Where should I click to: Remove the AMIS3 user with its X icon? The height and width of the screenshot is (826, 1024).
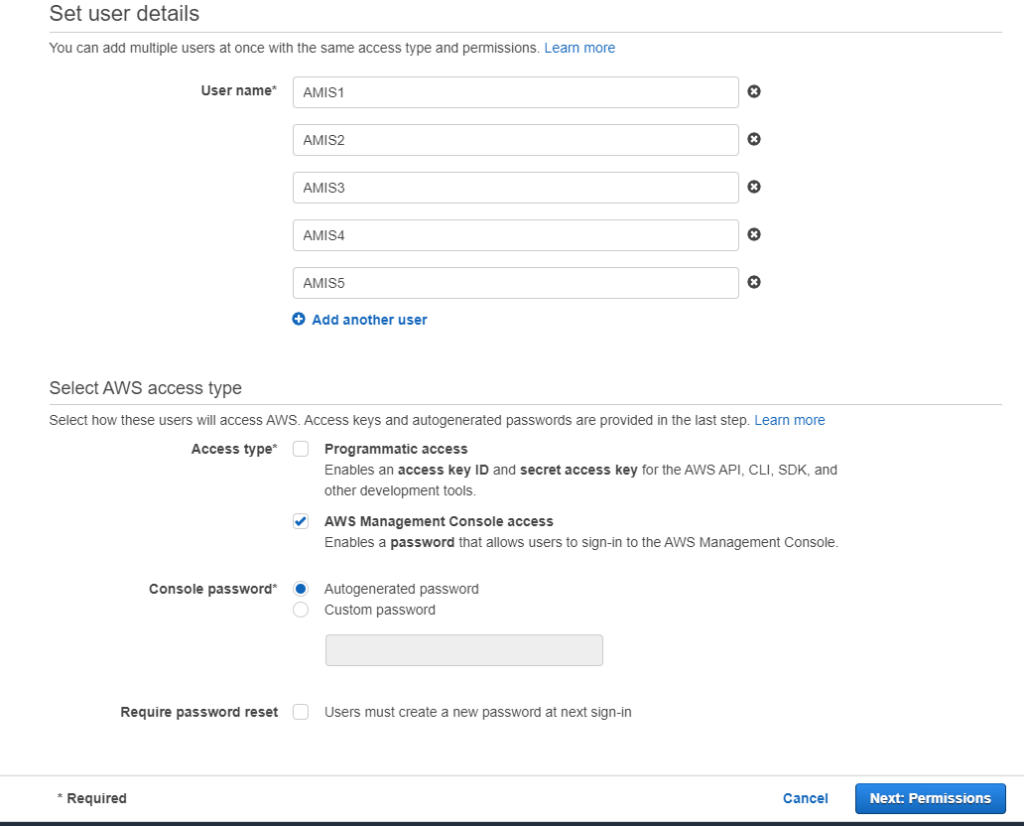(x=754, y=187)
